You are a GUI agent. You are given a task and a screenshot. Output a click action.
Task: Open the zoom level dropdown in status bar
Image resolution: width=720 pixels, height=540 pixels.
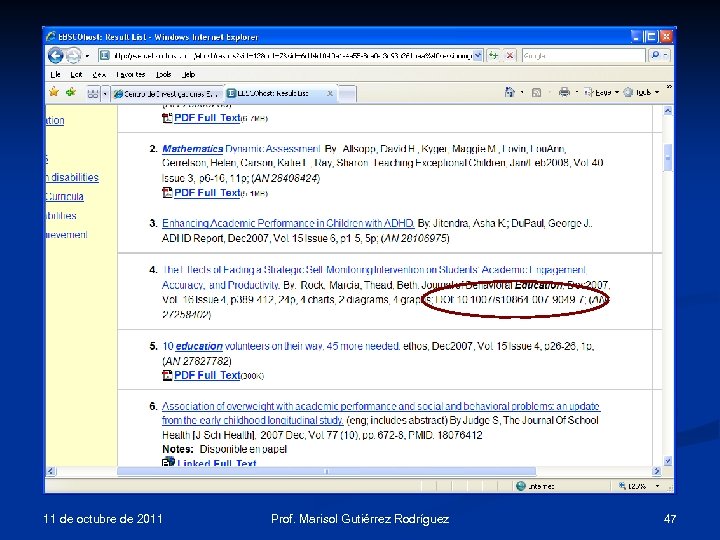pyautogui.click(x=658, y=486)
